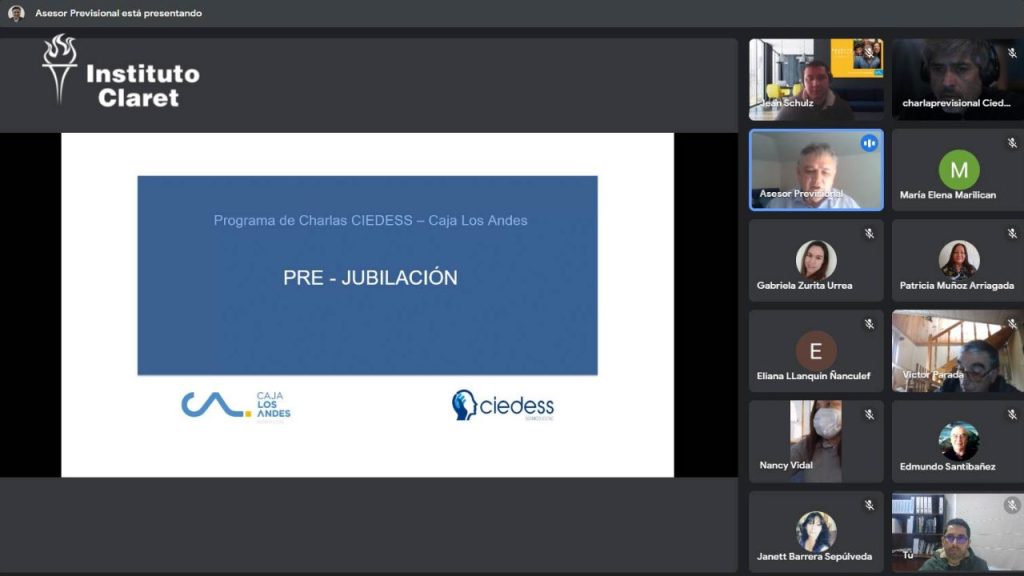Click the Instituto Claret logo
The image size is (1024, 576).
(120, 71)
